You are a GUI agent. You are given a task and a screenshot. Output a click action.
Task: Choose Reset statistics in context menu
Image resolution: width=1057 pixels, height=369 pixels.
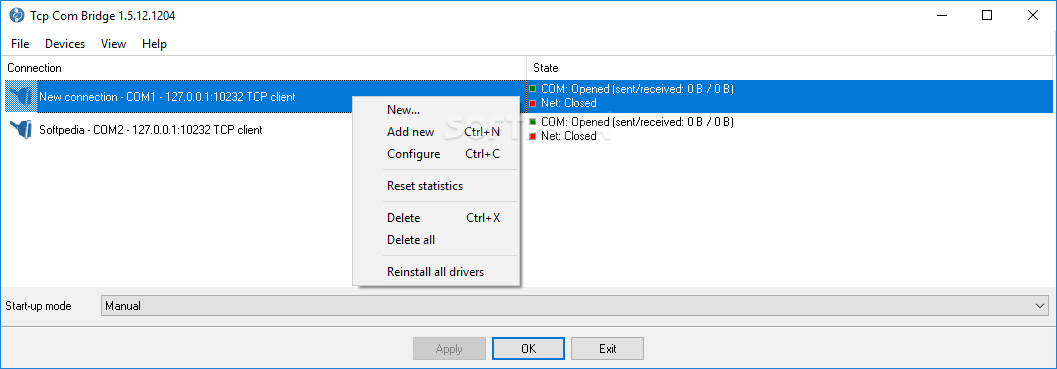[436, 186]
